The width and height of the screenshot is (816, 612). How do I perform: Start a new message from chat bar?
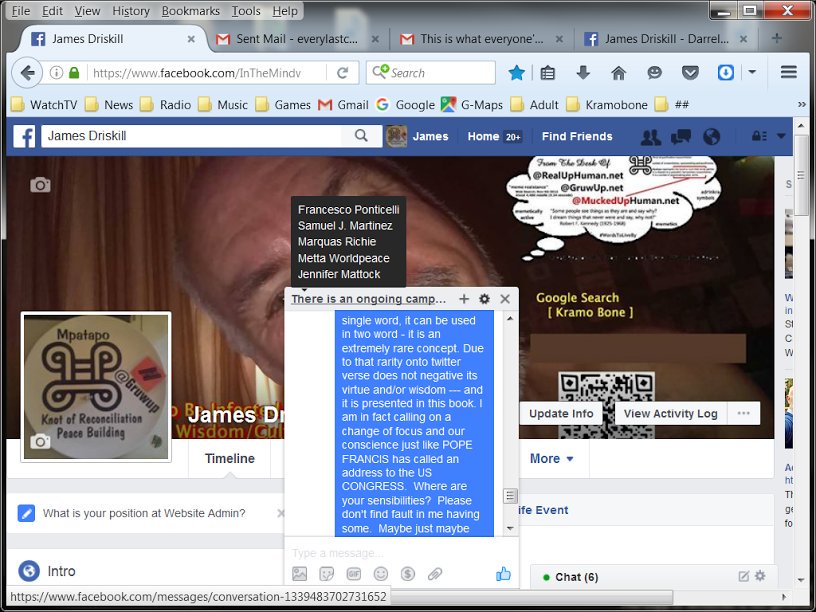(744, 576)
